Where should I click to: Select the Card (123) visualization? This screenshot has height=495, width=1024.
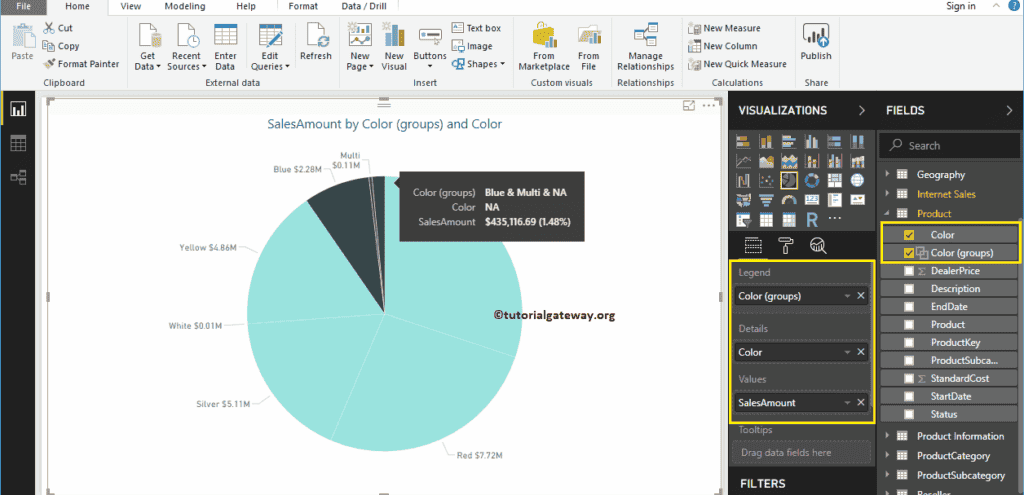[812, 200]
